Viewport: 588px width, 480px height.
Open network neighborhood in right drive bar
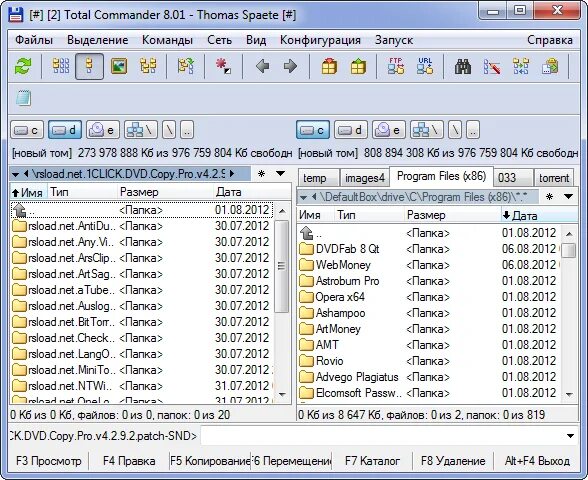427,130
